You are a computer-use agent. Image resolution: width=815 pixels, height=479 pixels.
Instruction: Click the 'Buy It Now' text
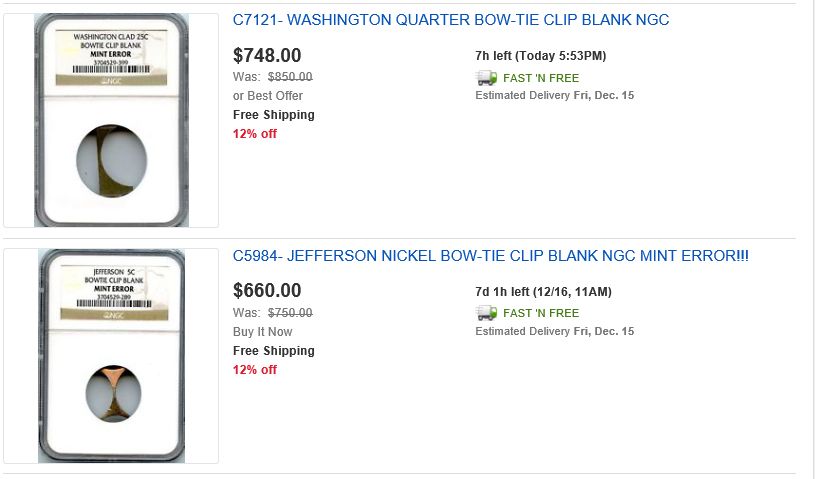tap(262, 332)
